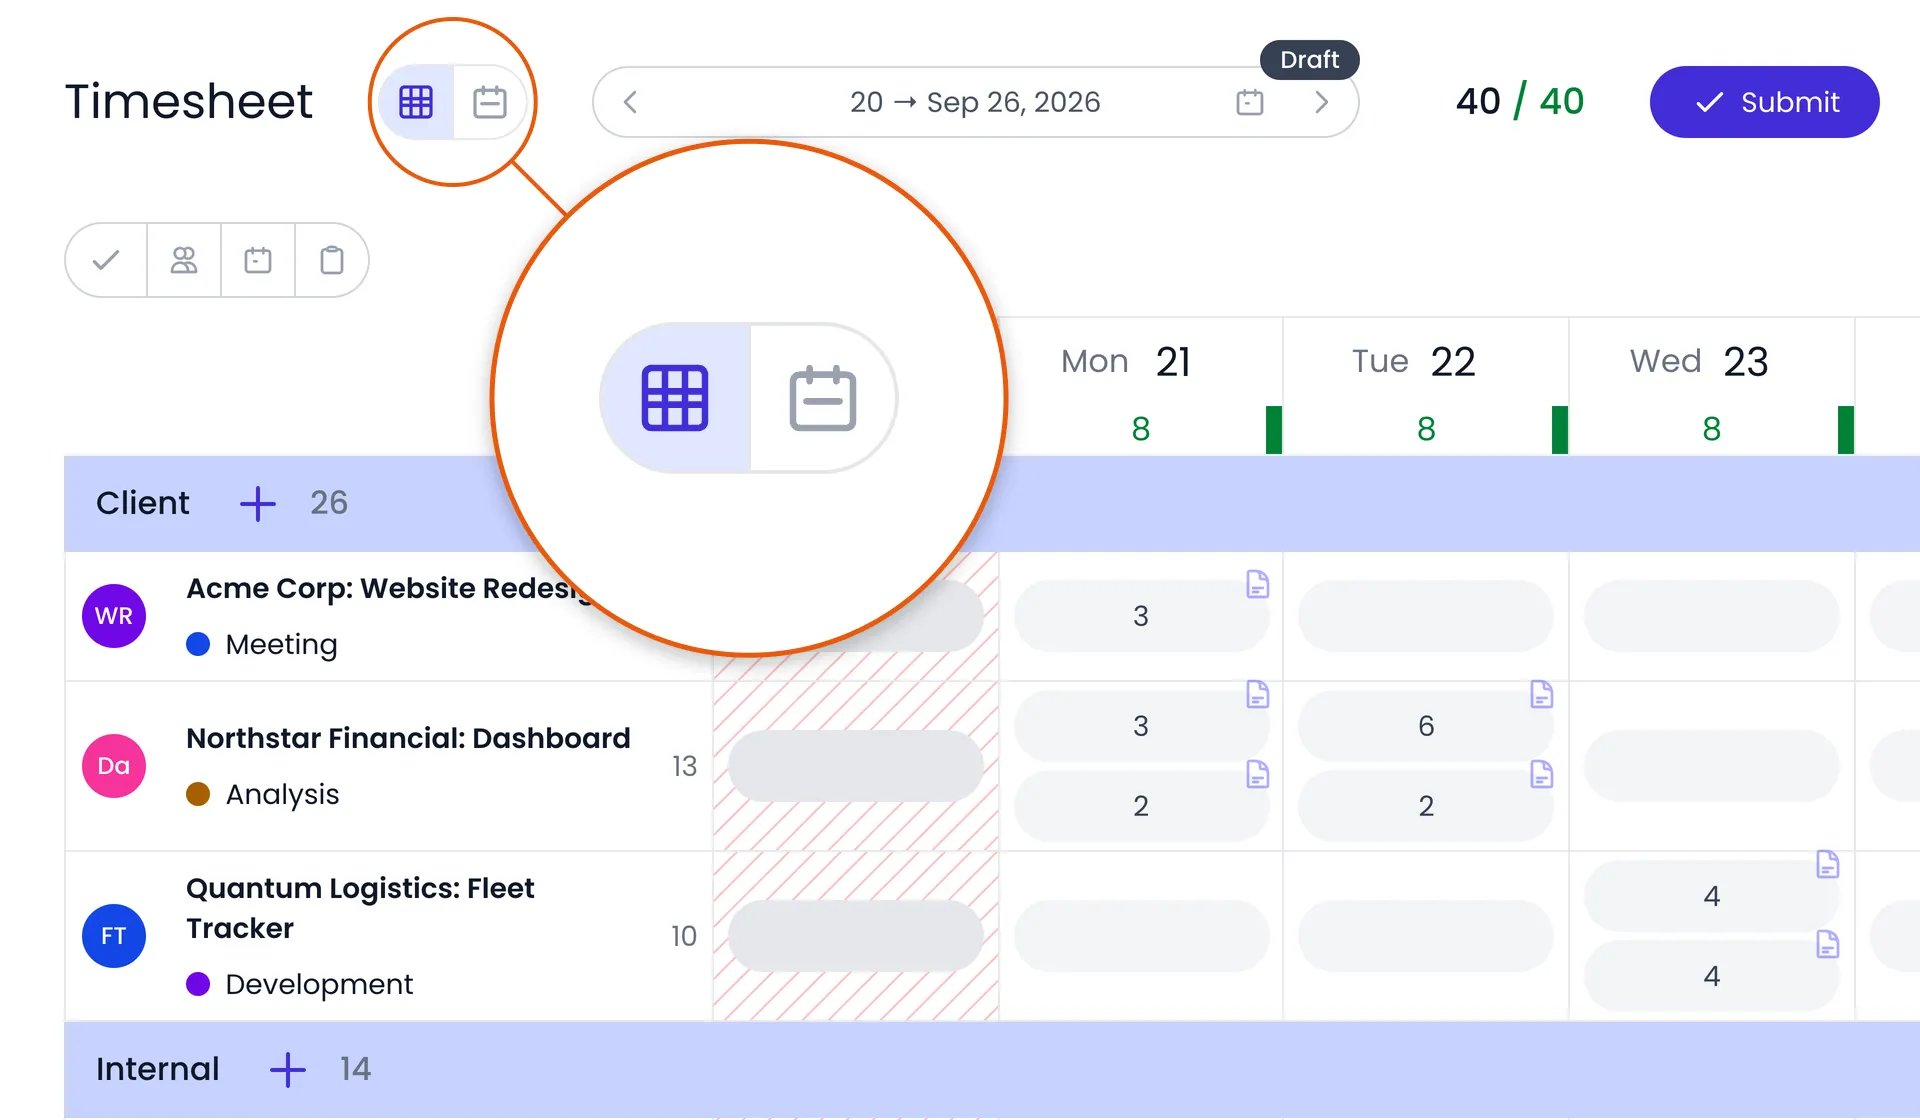Click the brown Analysis color dot
Viewport: 1920px width, 1120px height.
[x=198, y=794]
